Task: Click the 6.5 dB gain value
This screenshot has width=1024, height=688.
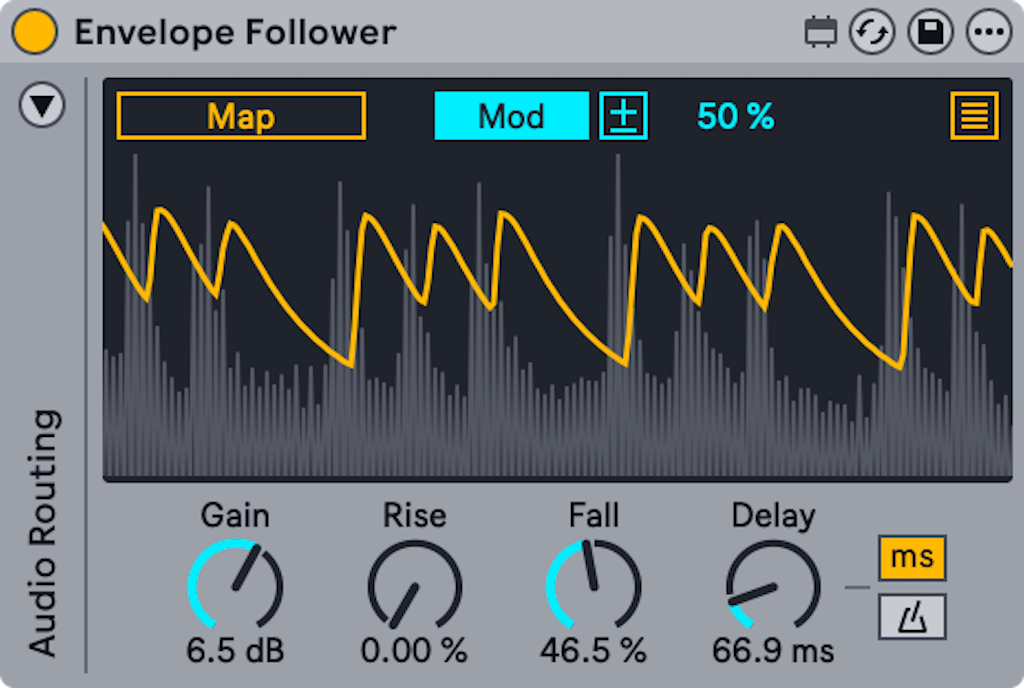Action: [235, 650]
